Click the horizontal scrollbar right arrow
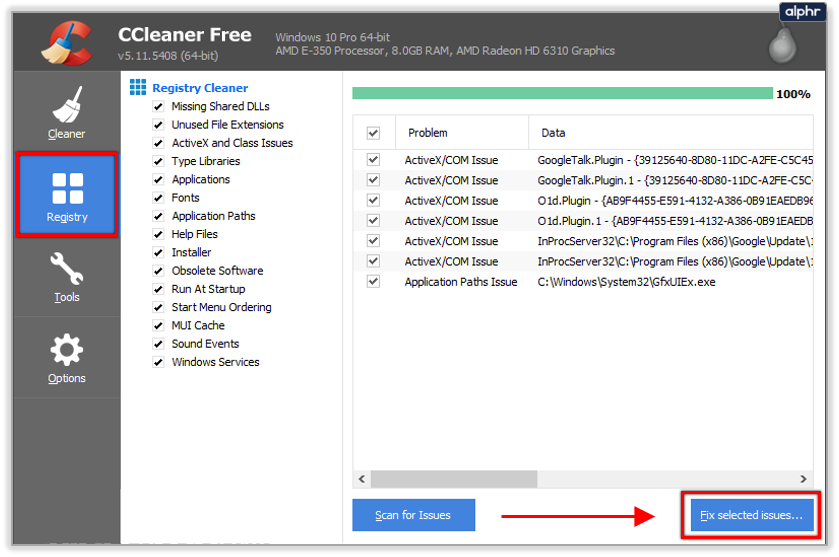The height and width of the screenshot is (557, 839). click(803, 479)
